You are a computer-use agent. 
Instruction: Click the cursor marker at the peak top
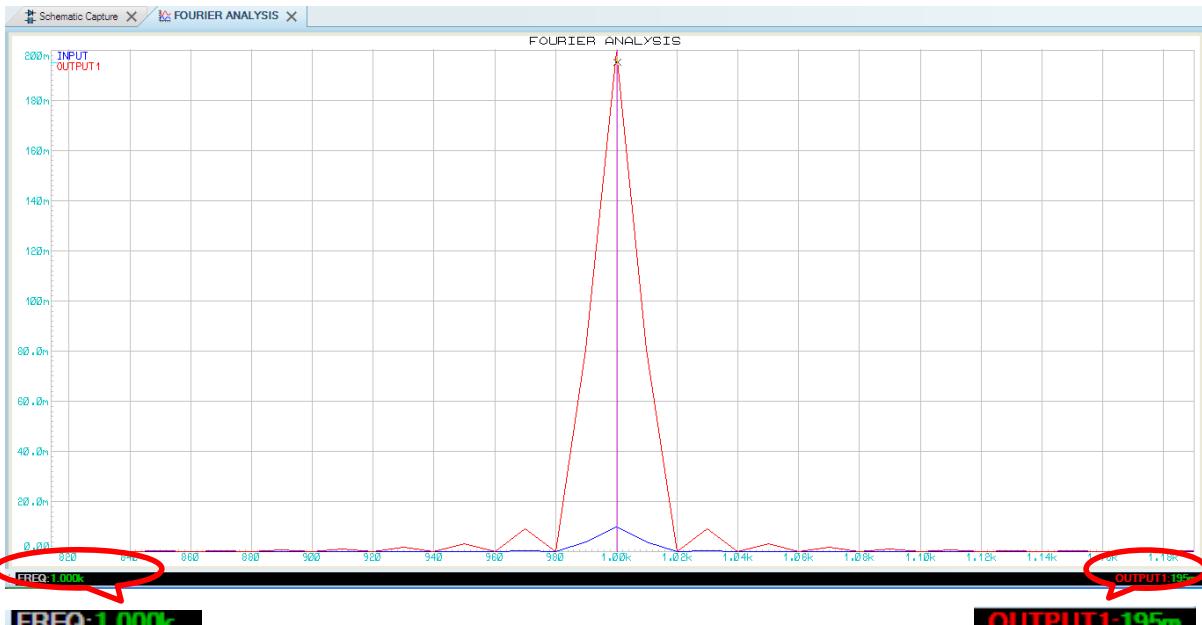[x=616, y=62]
